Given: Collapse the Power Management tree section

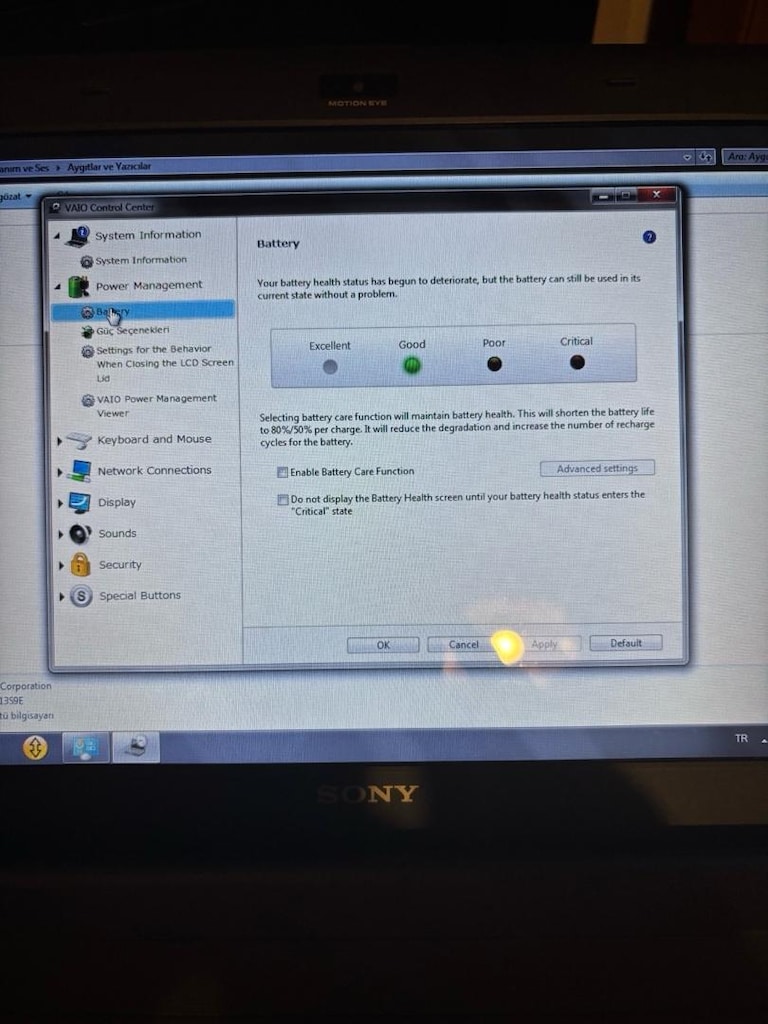Looking at the screenshot, I should pos(57,287).
